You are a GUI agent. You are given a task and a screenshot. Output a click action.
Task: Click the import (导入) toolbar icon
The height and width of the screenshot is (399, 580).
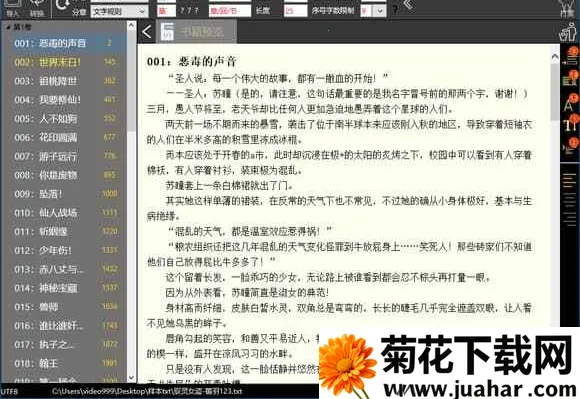click(x=13, y=7)
